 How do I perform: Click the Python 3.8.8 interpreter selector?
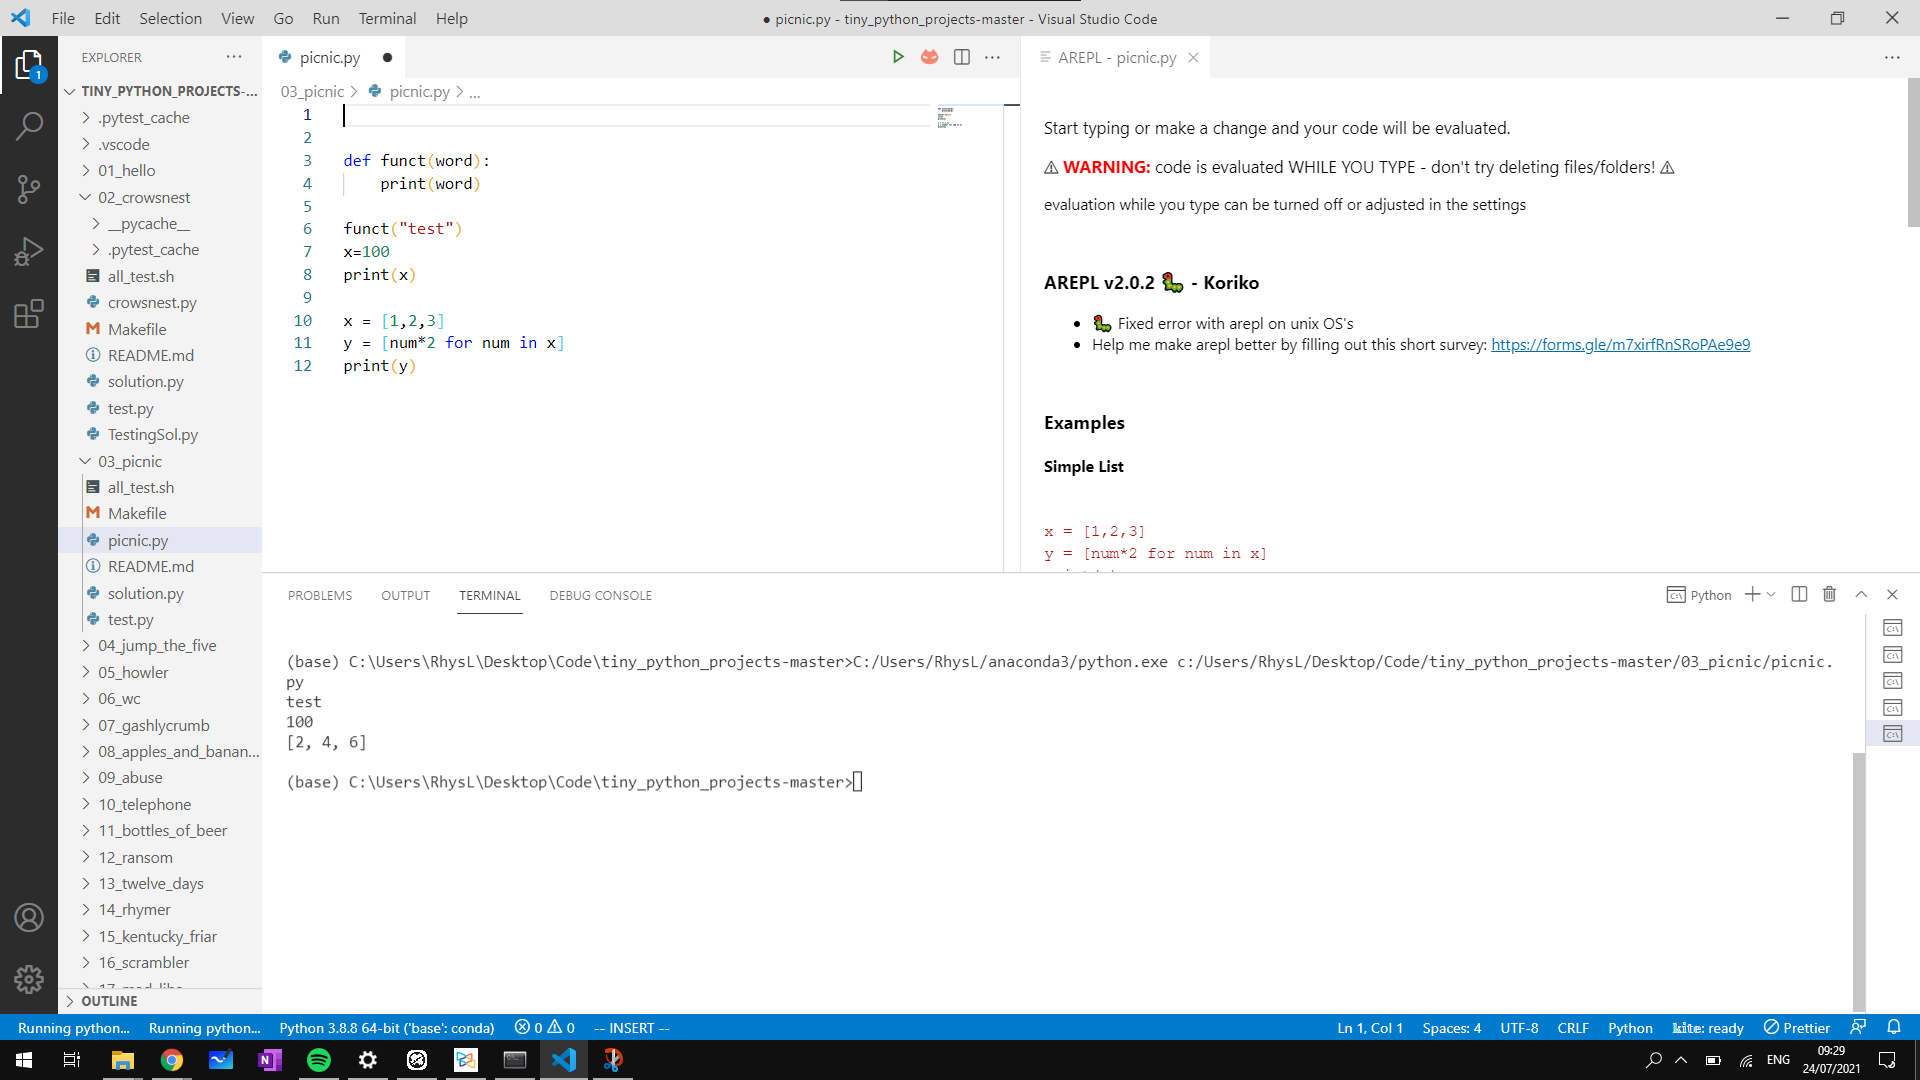tap(387, 1027)
